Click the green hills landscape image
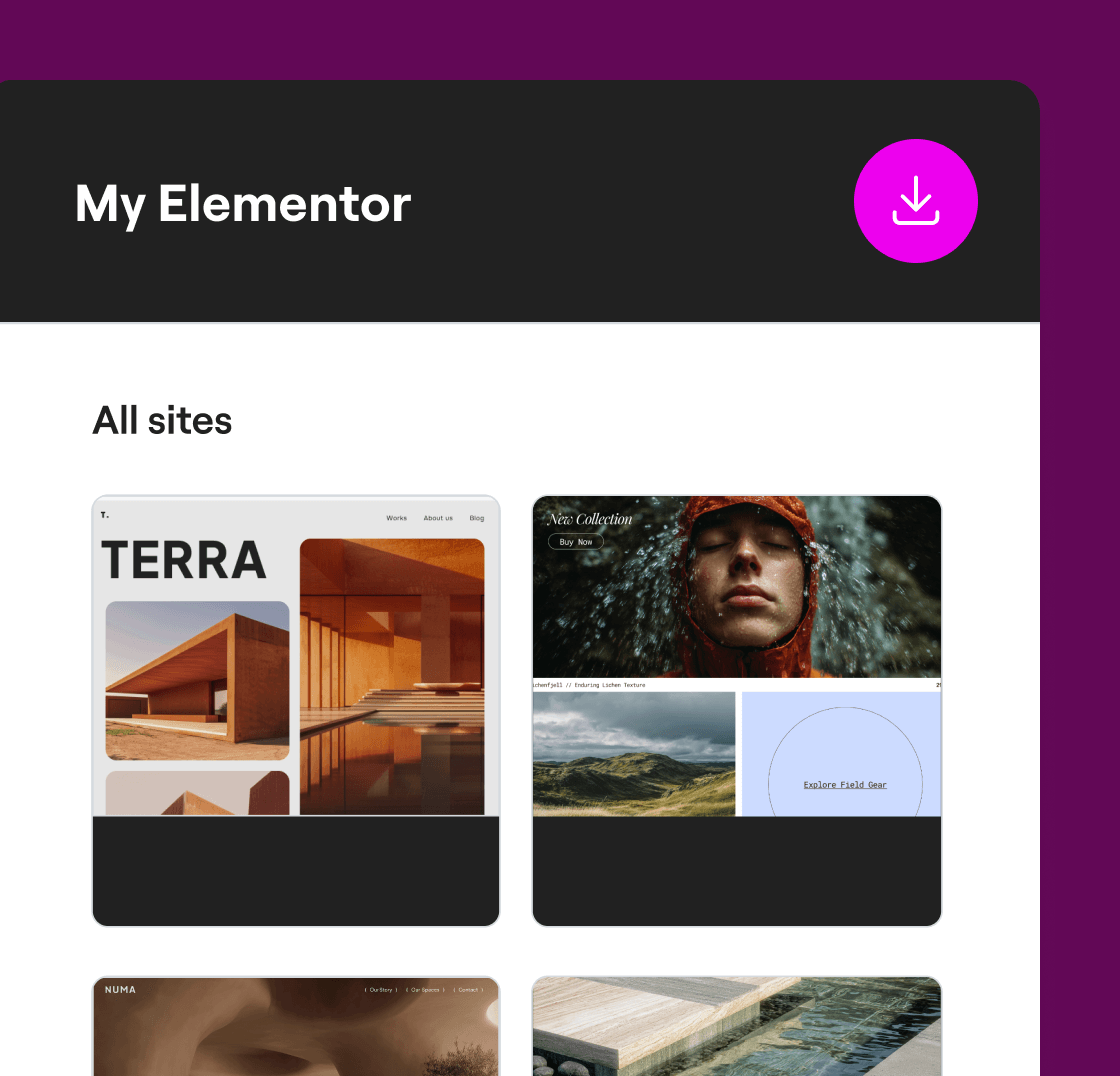This screenshot has height=1076, width=1120. pos(634,754)
